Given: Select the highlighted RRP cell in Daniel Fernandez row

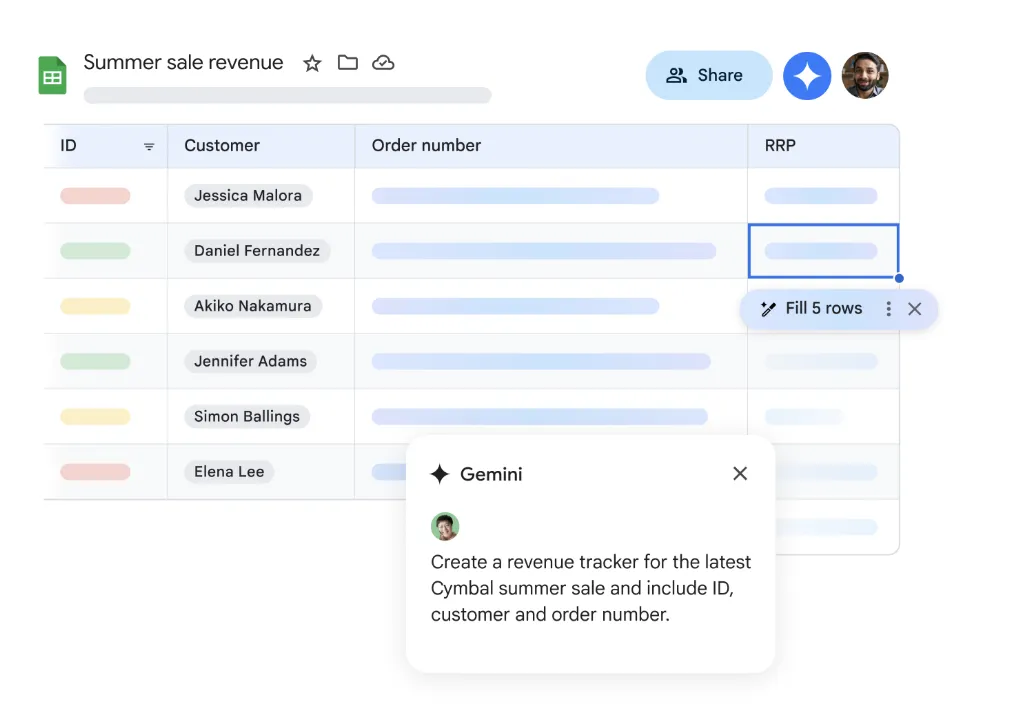Looking at the screenshot, I should (x=823, y=251).
